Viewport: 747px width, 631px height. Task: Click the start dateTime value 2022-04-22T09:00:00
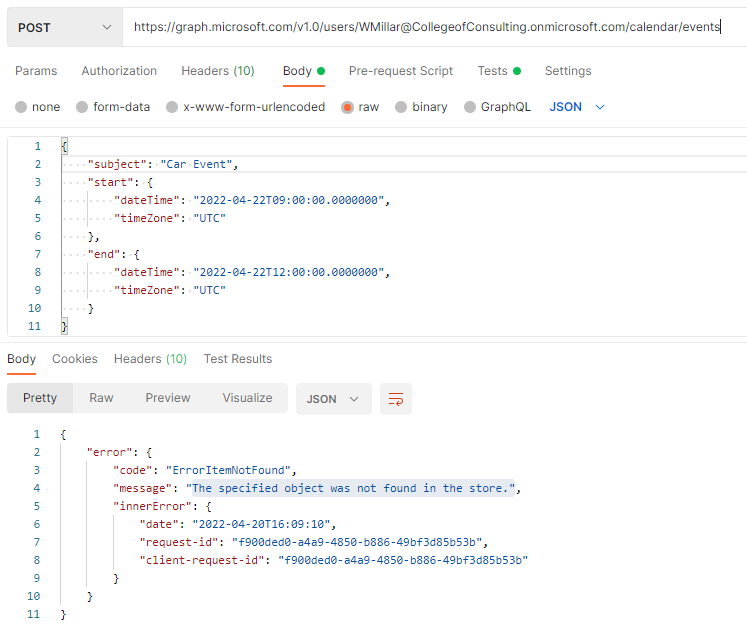(288, 200)
